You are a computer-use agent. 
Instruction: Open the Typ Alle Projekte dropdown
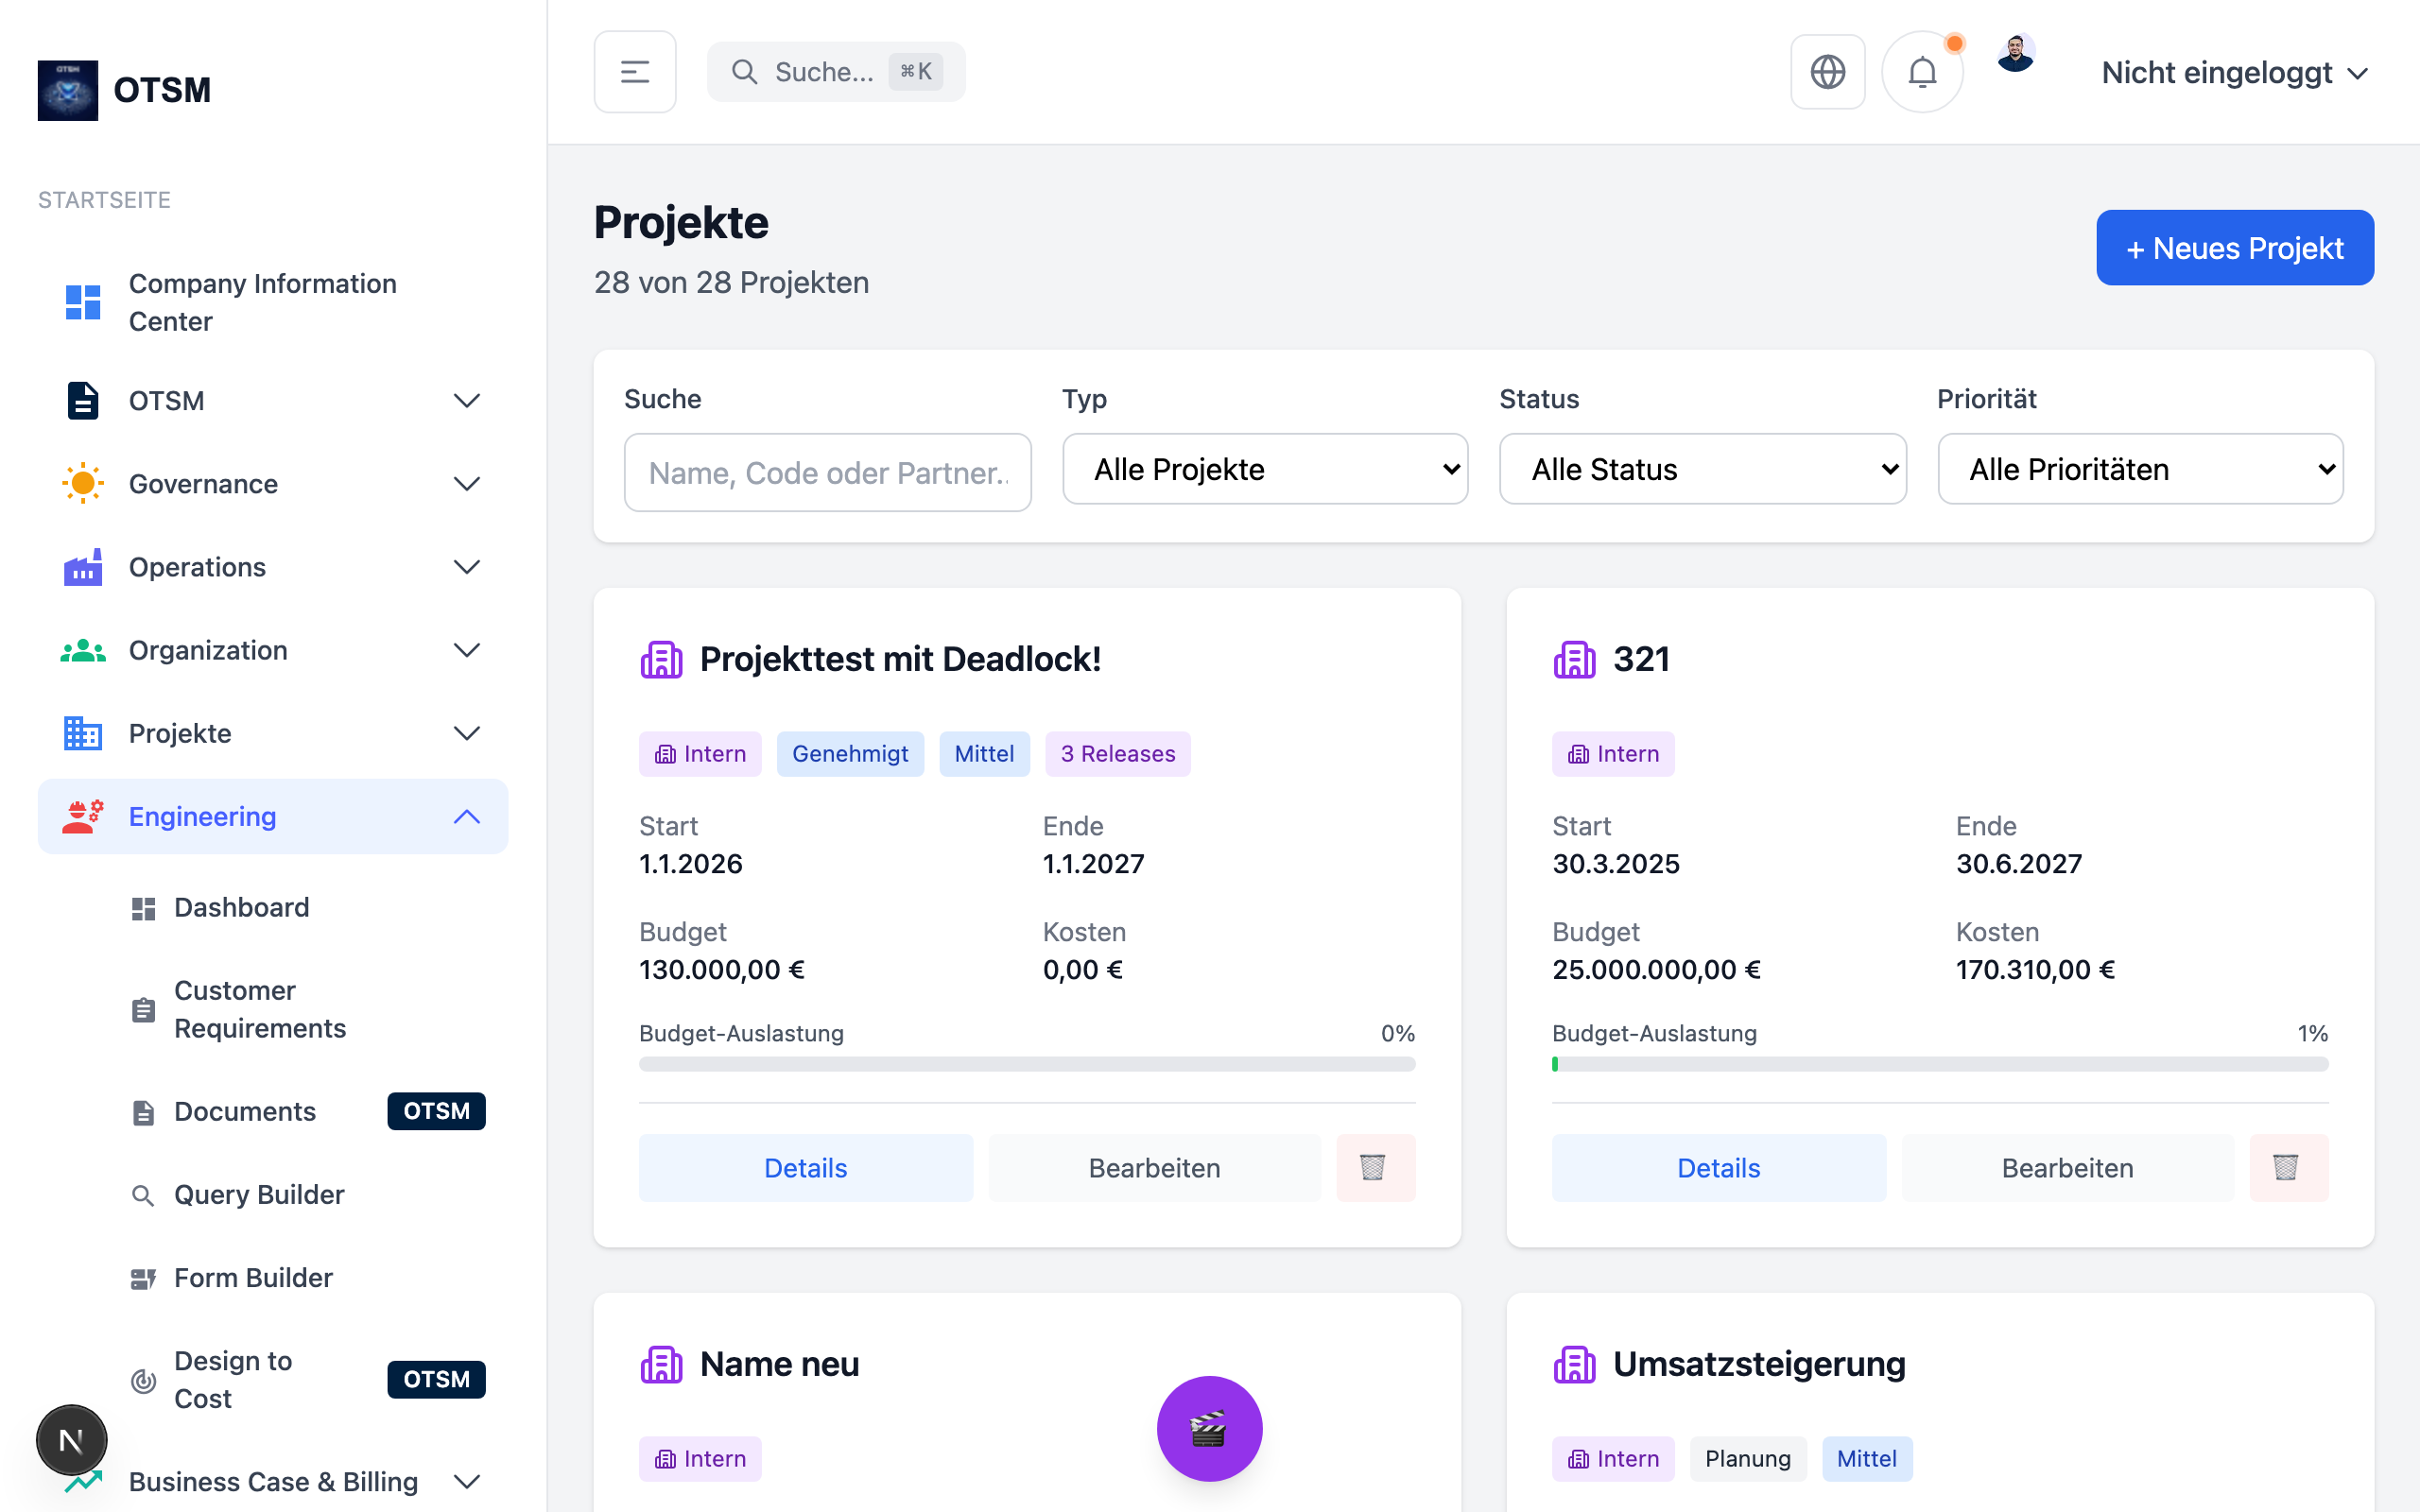coord(1265,469)
